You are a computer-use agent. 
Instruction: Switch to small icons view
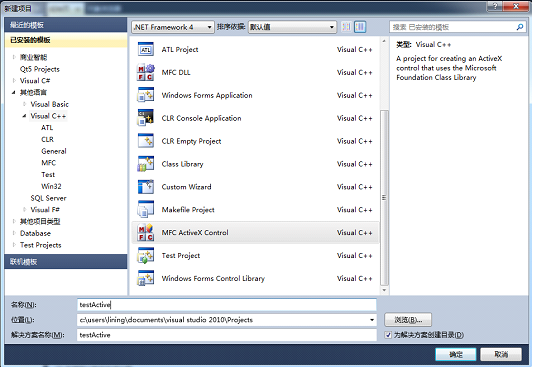346,27
